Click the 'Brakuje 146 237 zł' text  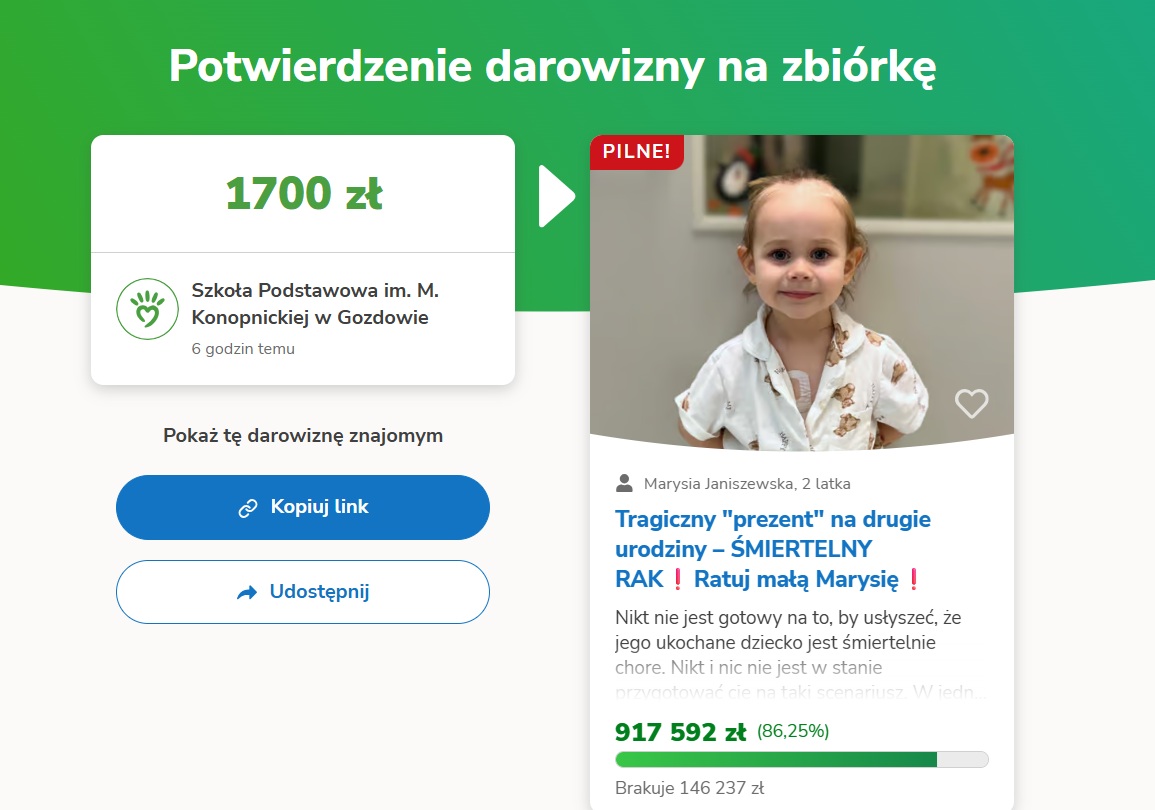click(690, 787)
